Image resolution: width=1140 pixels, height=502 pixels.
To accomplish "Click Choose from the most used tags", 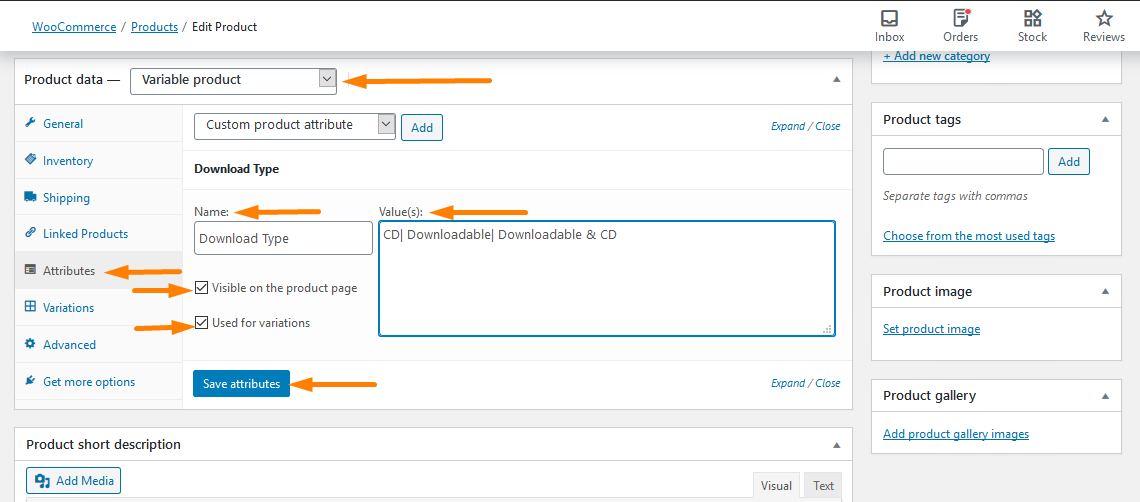I will pos(968,236).
